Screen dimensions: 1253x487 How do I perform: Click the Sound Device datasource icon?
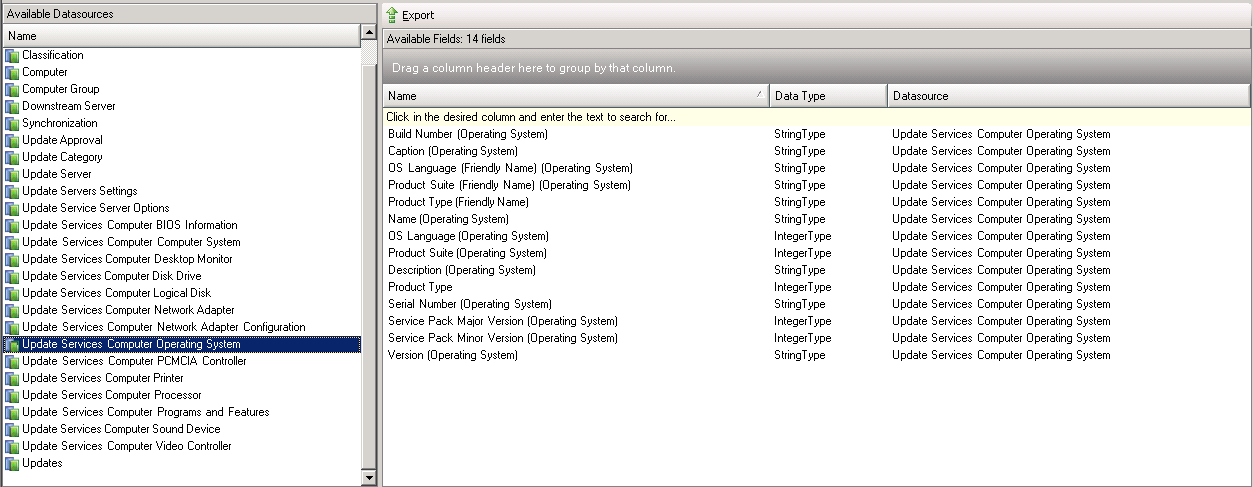point(12,430)
